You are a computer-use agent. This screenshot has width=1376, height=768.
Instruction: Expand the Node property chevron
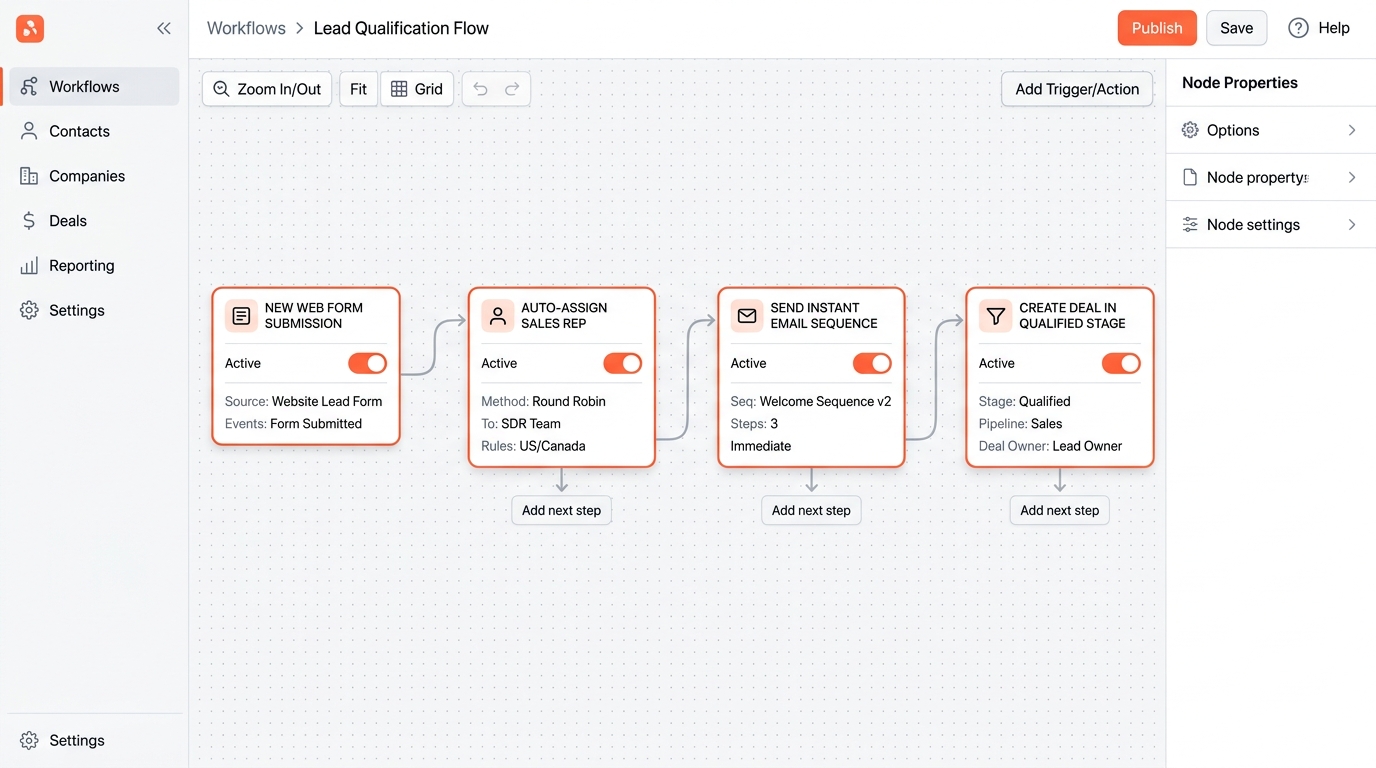[1352, 177]
